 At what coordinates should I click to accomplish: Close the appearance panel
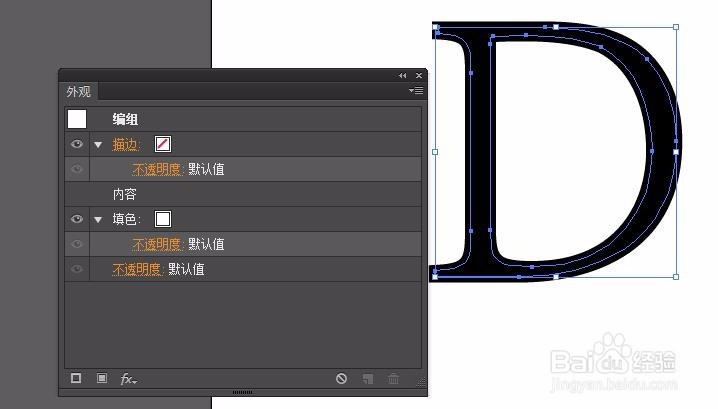tap(419, 76)
